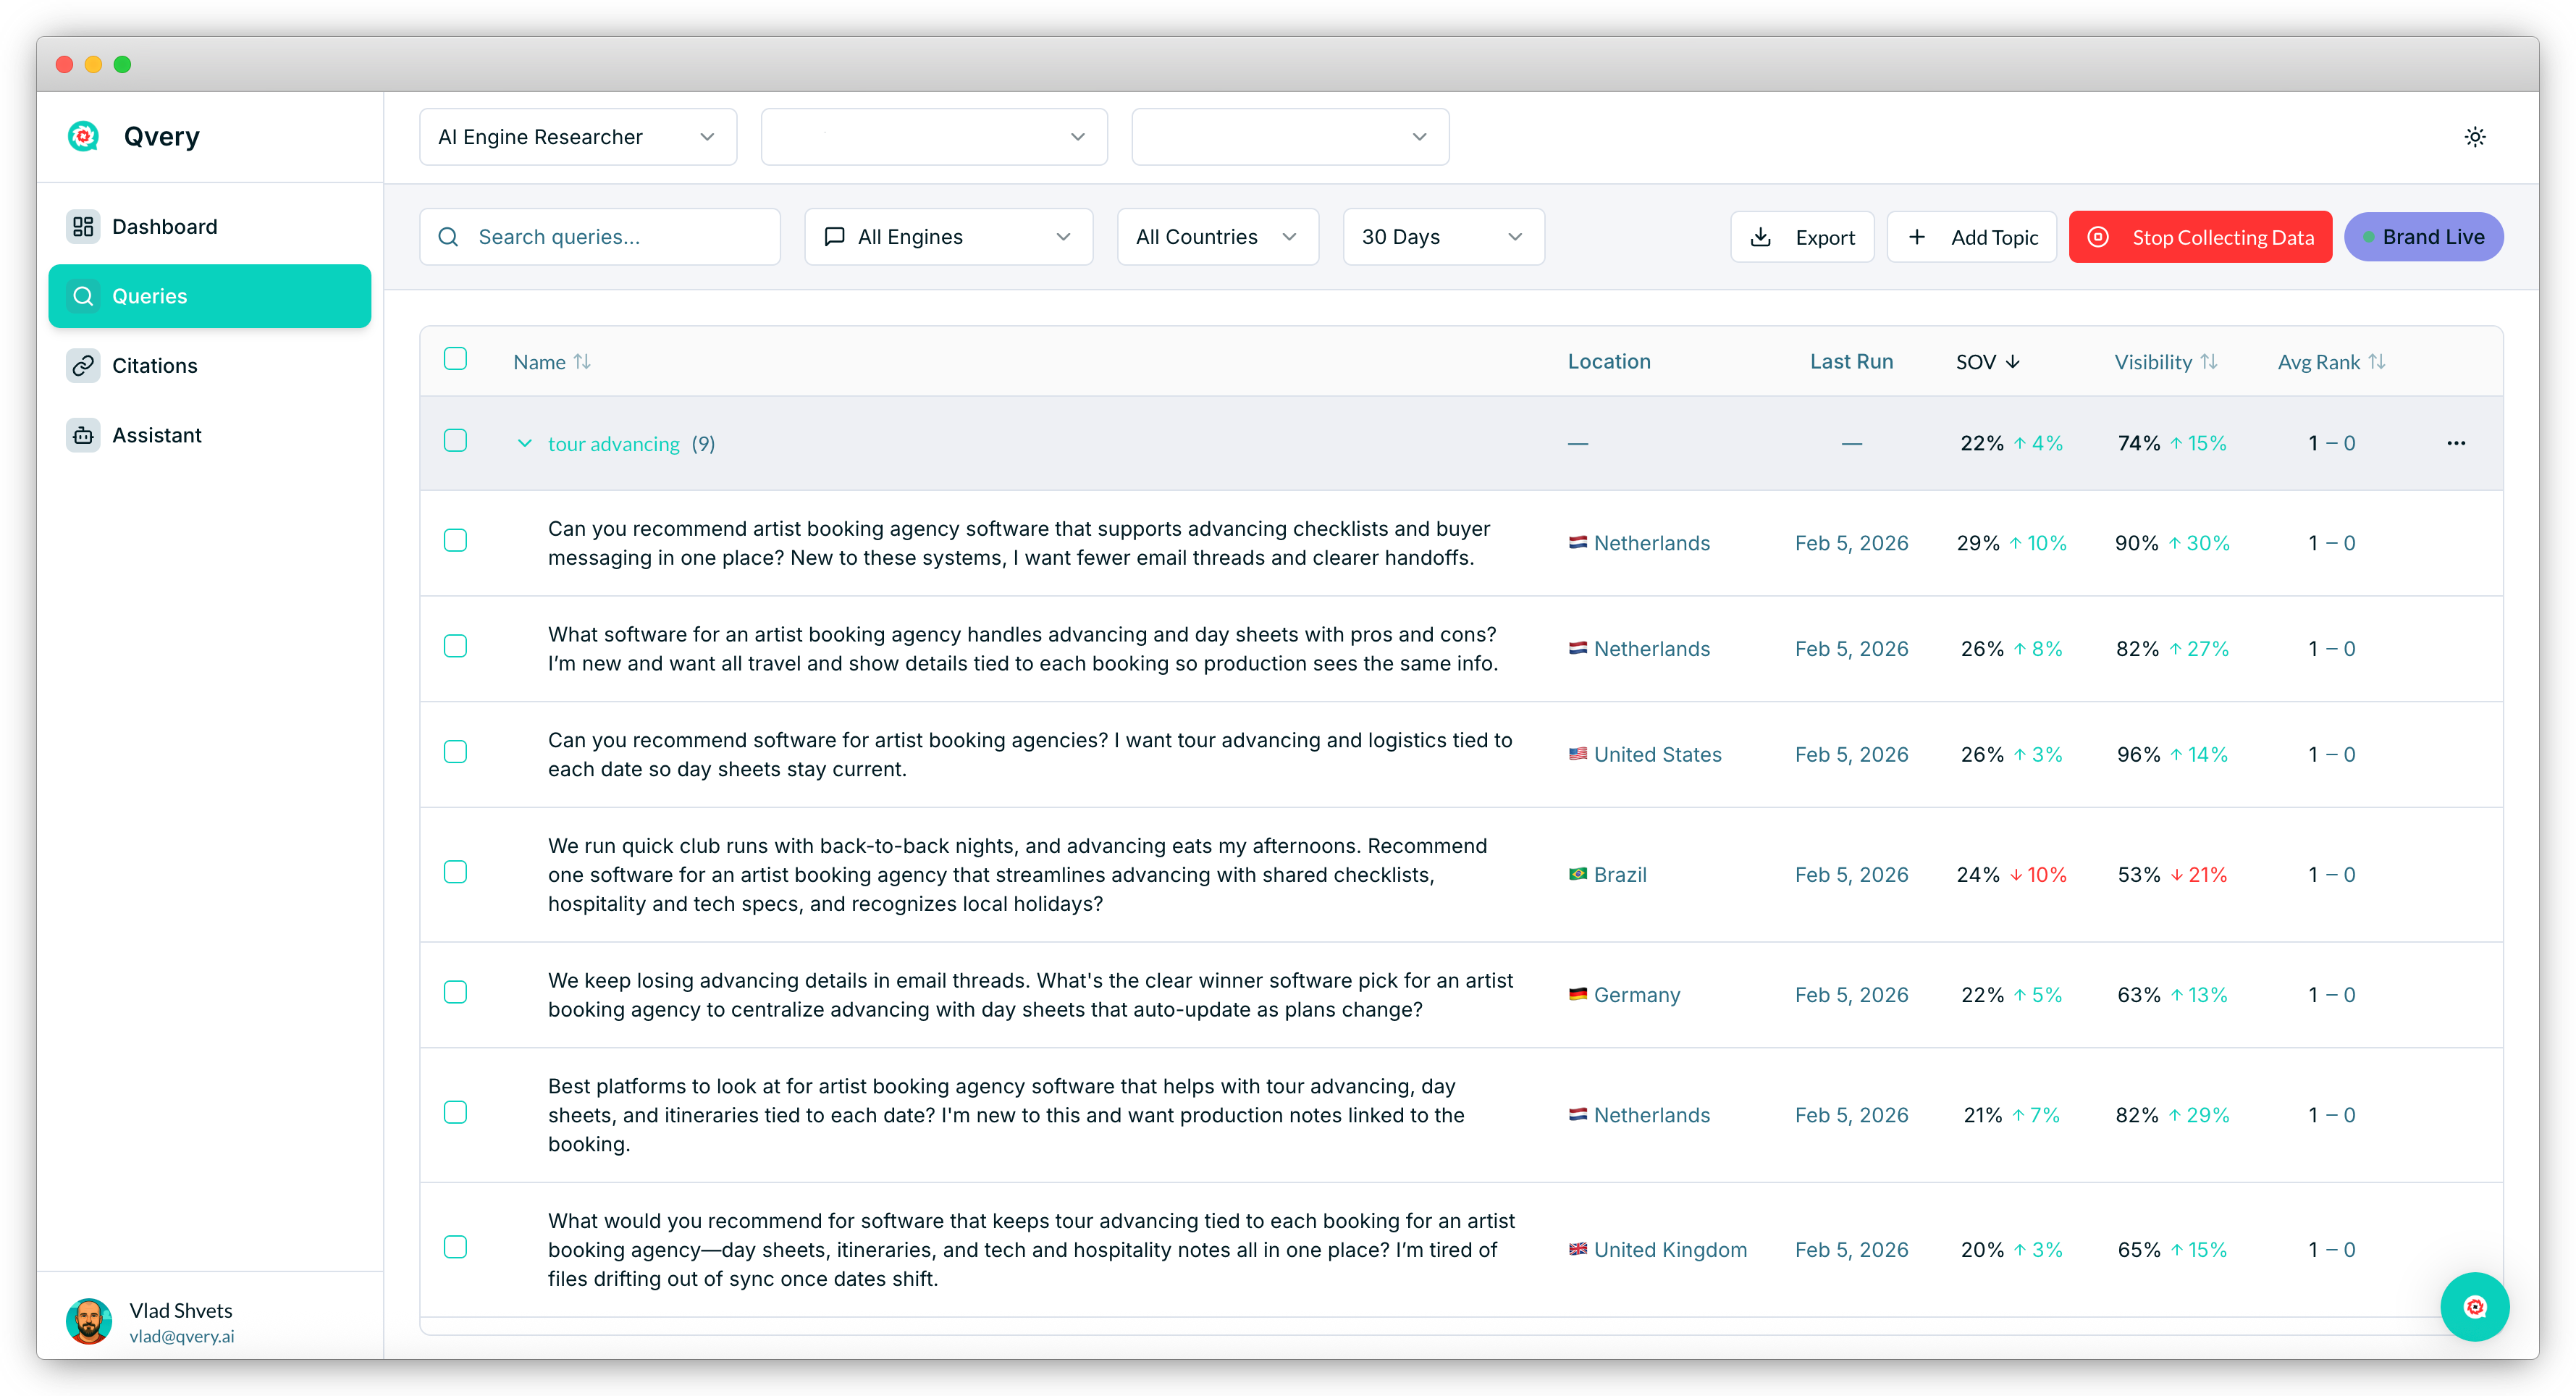
Task: Click the SOV descending sort arrow
Action: click(2013, 362)
